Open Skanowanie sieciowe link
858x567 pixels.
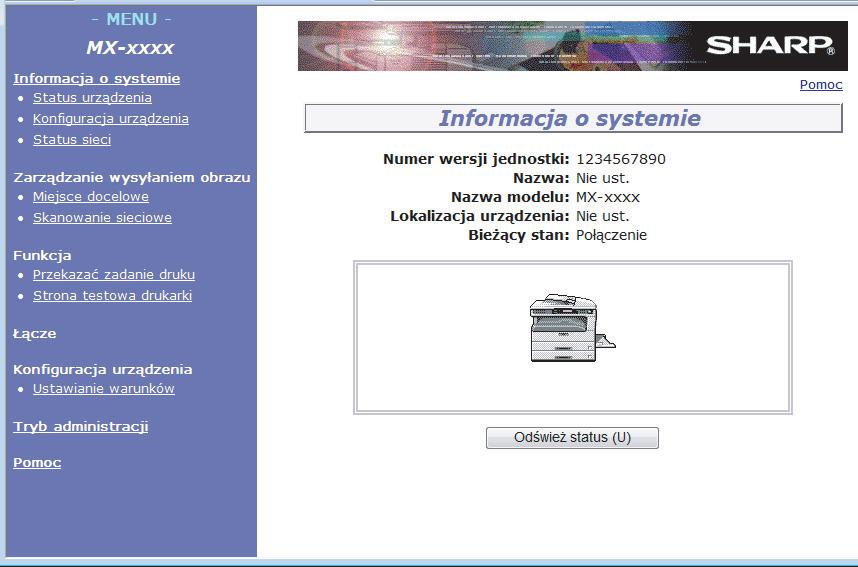click(x=102, y=217)
